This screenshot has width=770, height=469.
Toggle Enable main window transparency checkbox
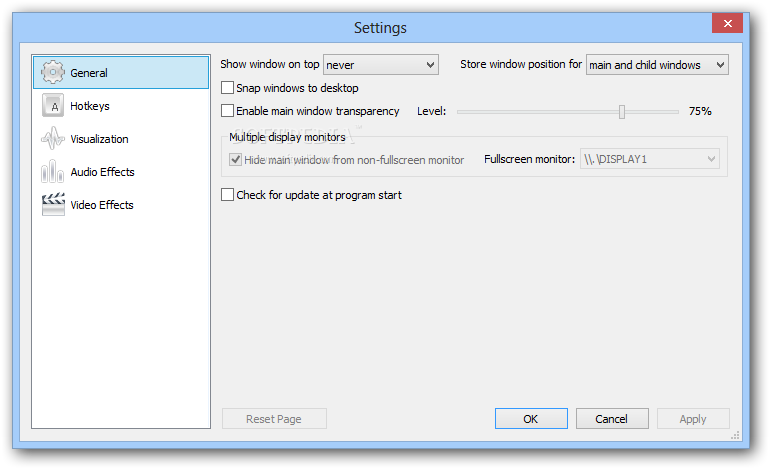[227, 111]
